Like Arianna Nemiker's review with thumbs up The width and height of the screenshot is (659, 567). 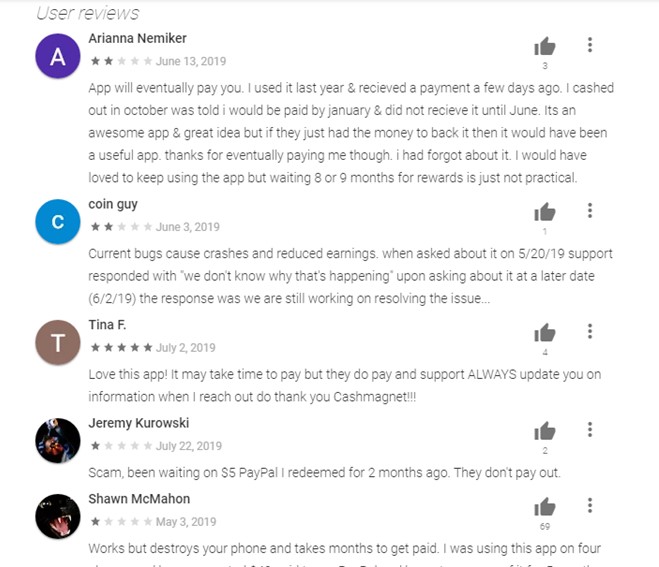coord(545,46)
